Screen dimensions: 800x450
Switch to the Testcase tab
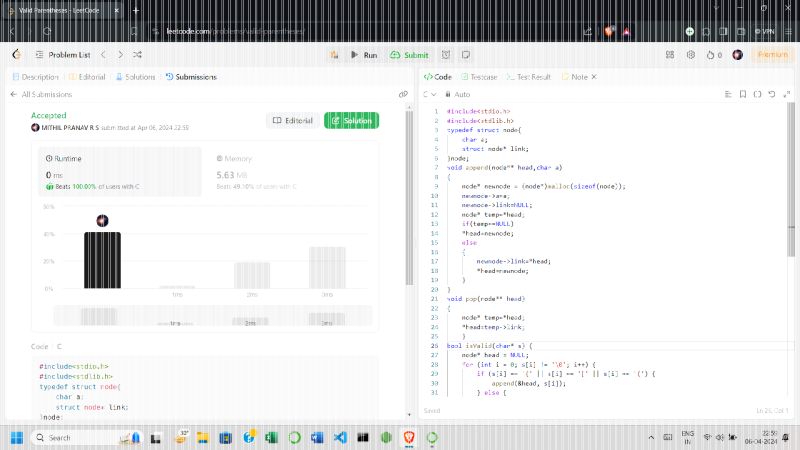click(x=479, y=76)
